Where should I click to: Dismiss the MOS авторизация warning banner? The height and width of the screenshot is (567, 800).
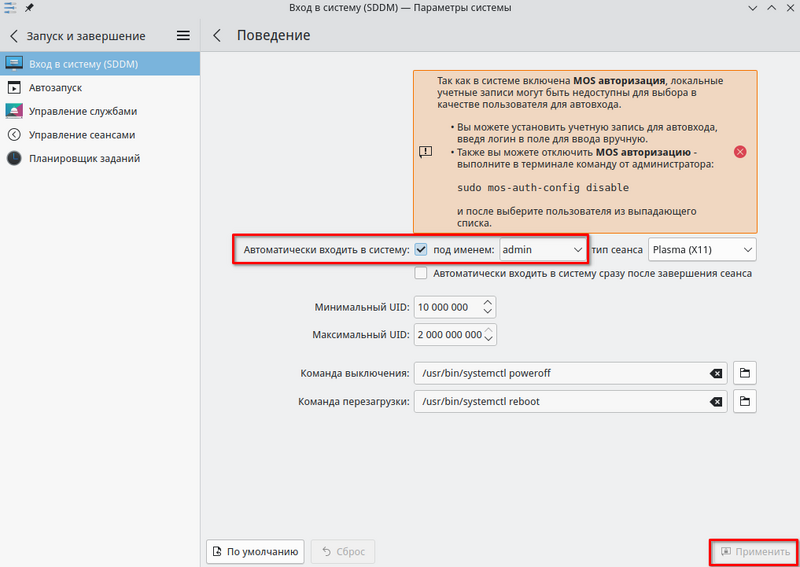tap(740, 151)
